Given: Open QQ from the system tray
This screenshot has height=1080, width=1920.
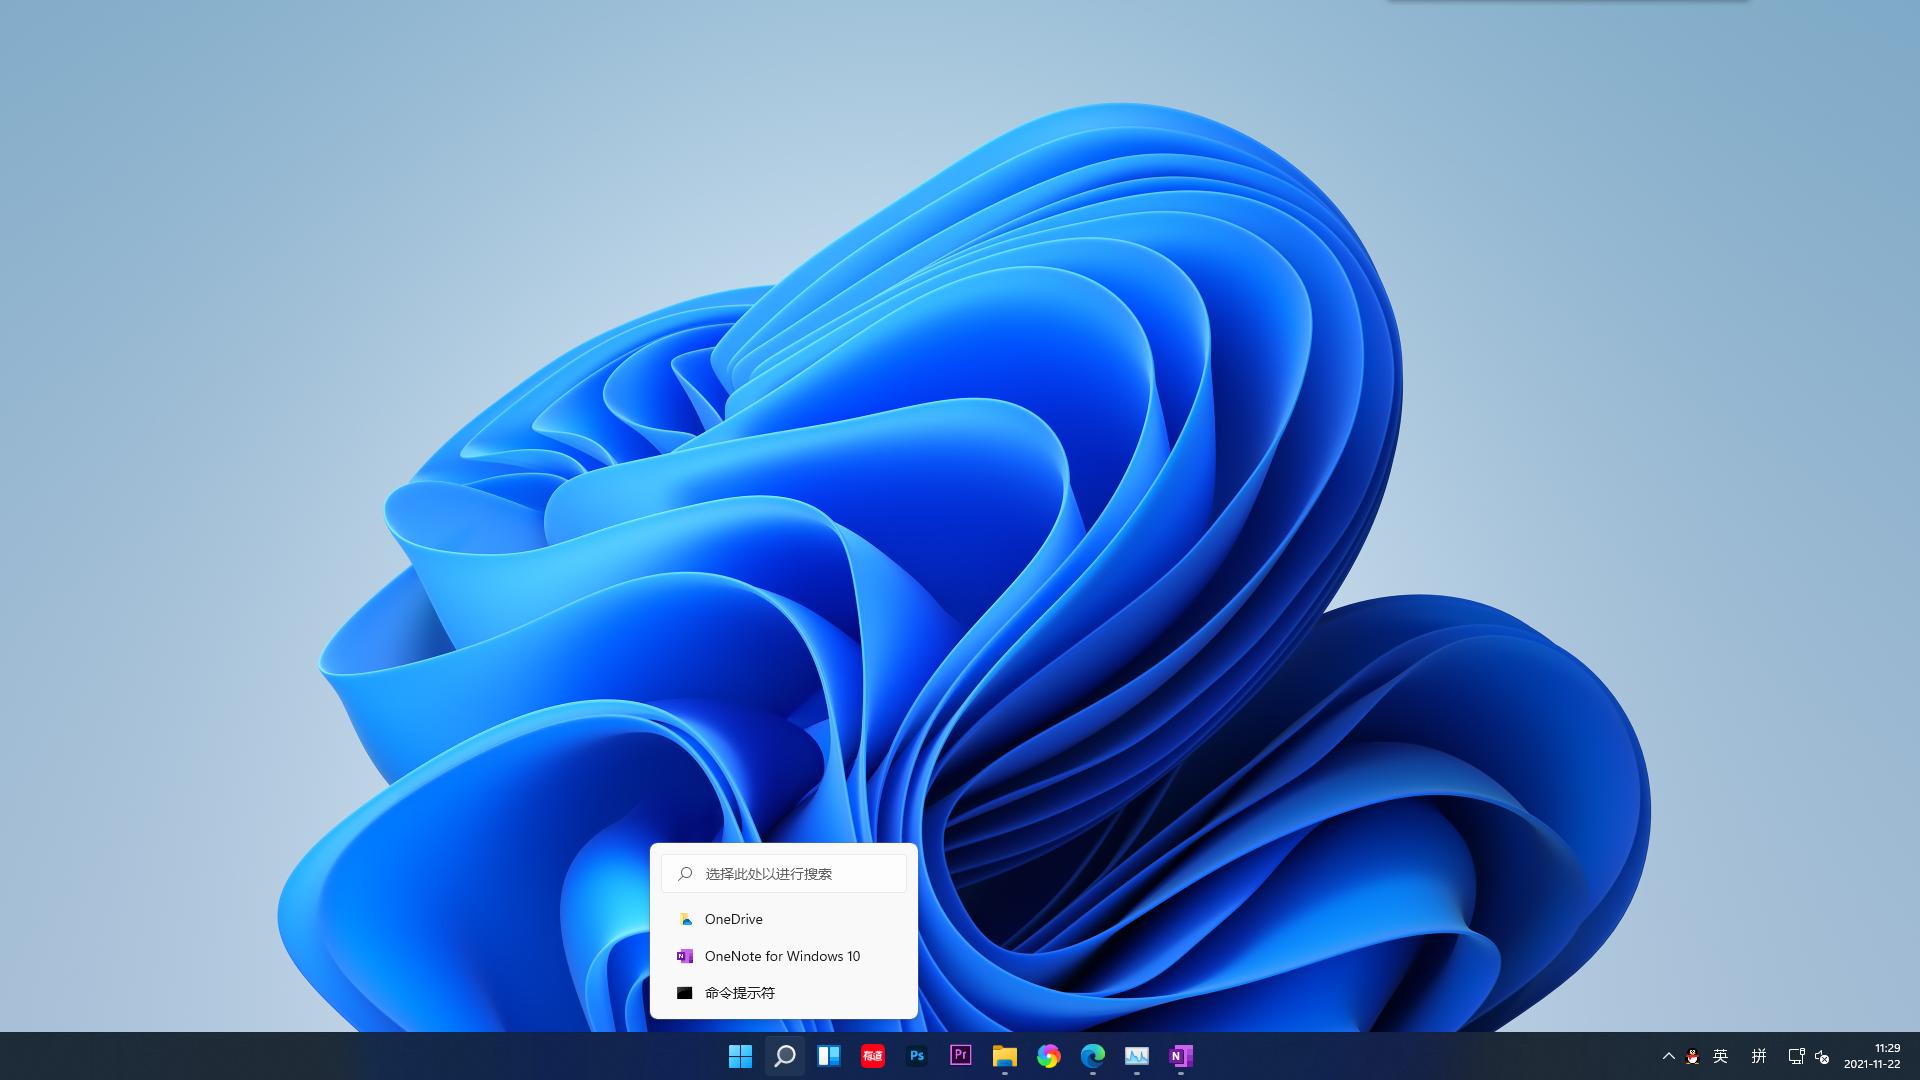Looking at the screenshot, I should pyautogui.click(x=1692, y=1056).
